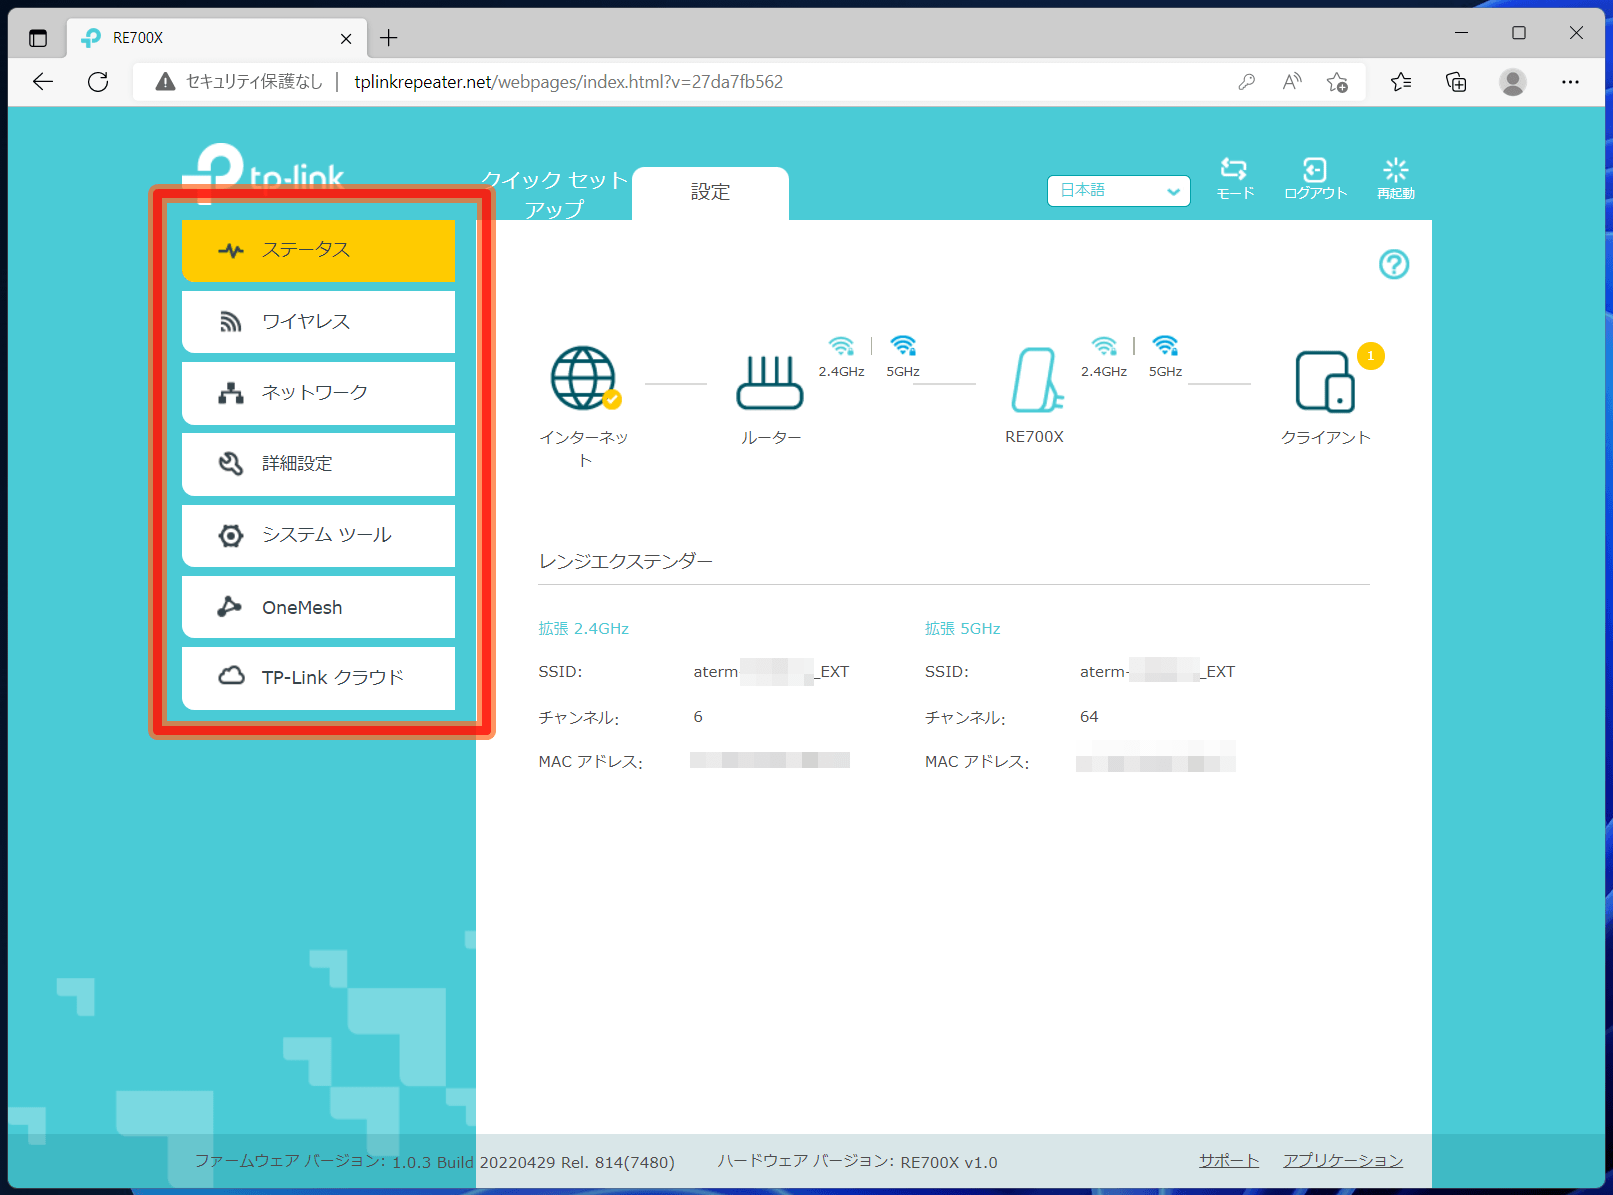Open the help question mark icon
1613x1195 pixels.
(1394, 264)
